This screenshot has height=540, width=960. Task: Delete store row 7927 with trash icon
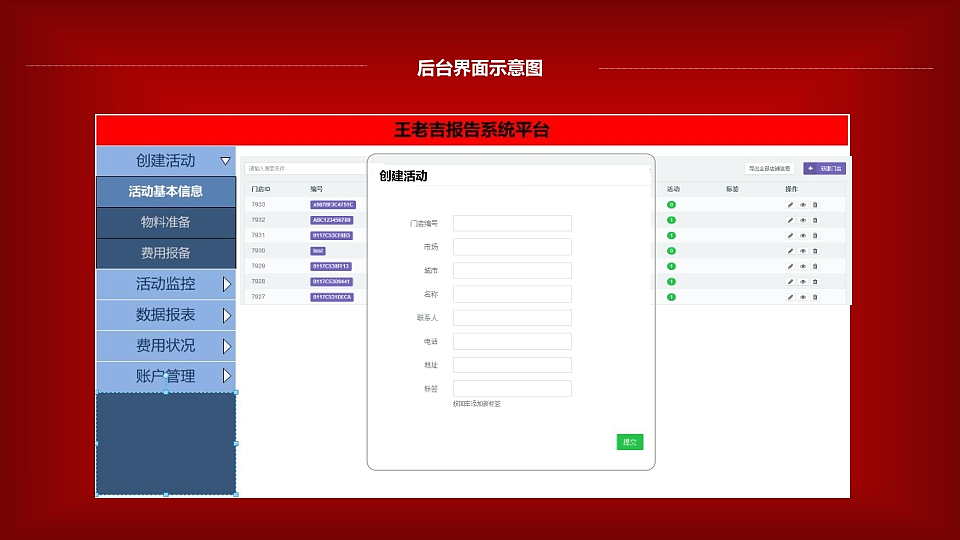(815, 297)
